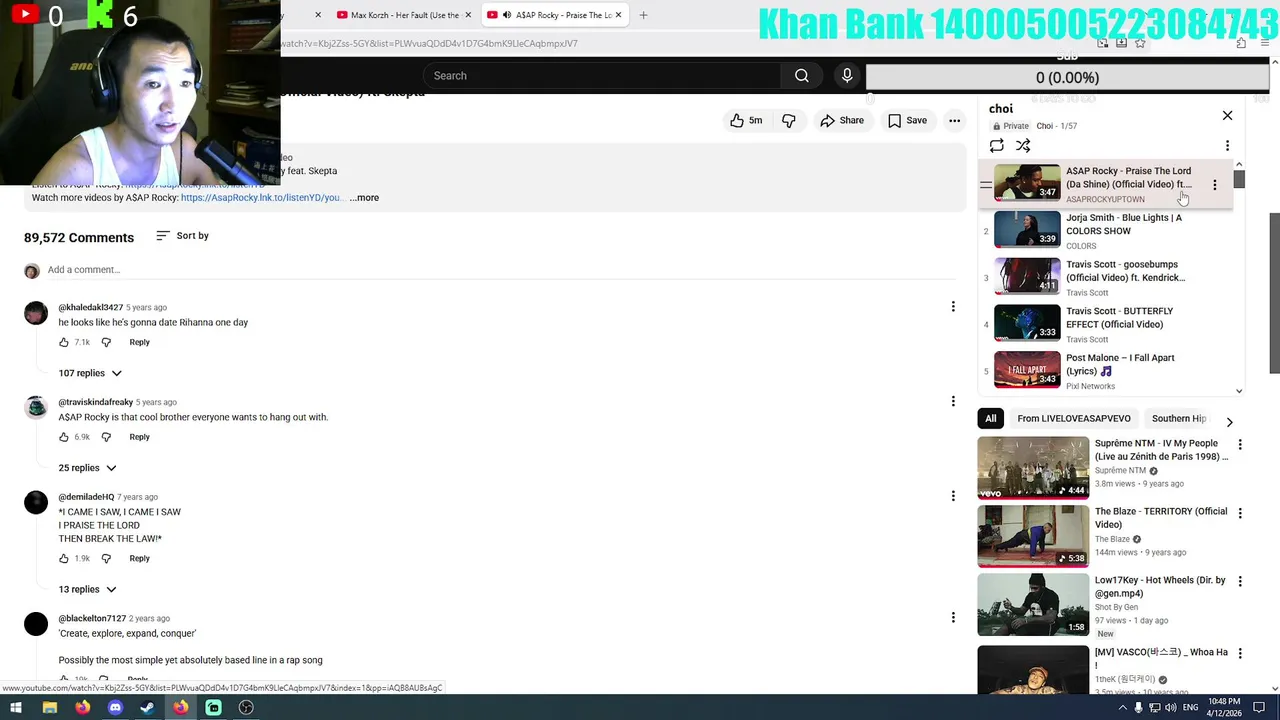Open Discord from the taskbar

coord(115,708)
